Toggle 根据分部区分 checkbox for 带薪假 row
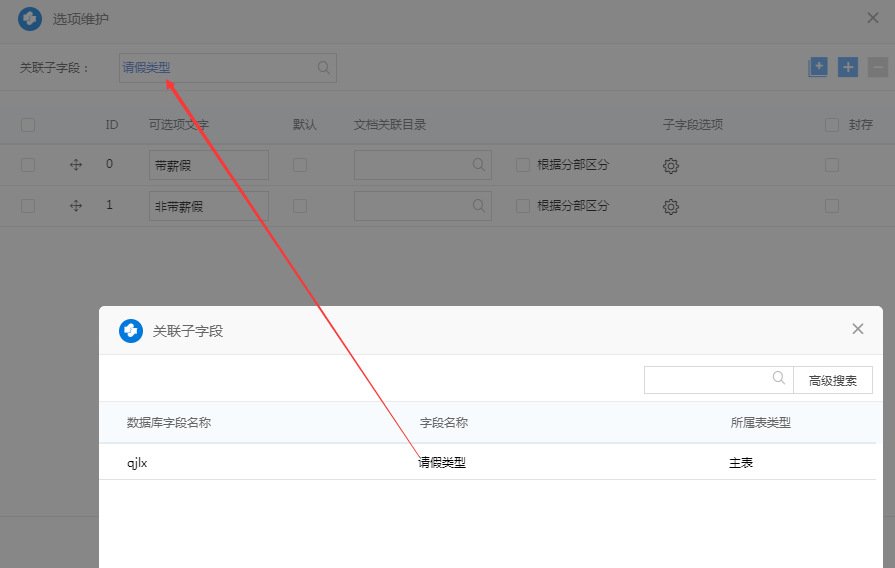The image size is (895, 568). pos(523,165)
